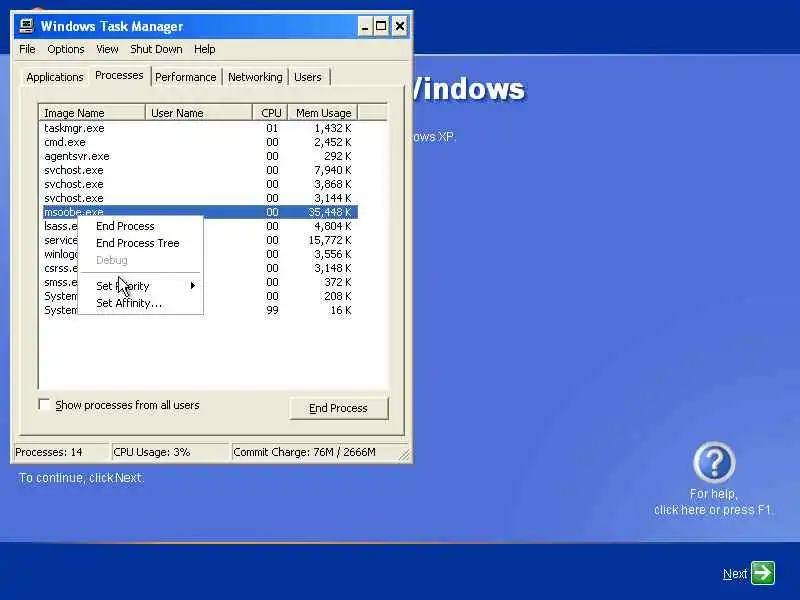800x600 pixels.
Task: Open the Help menu
Action: pos(205,49)
